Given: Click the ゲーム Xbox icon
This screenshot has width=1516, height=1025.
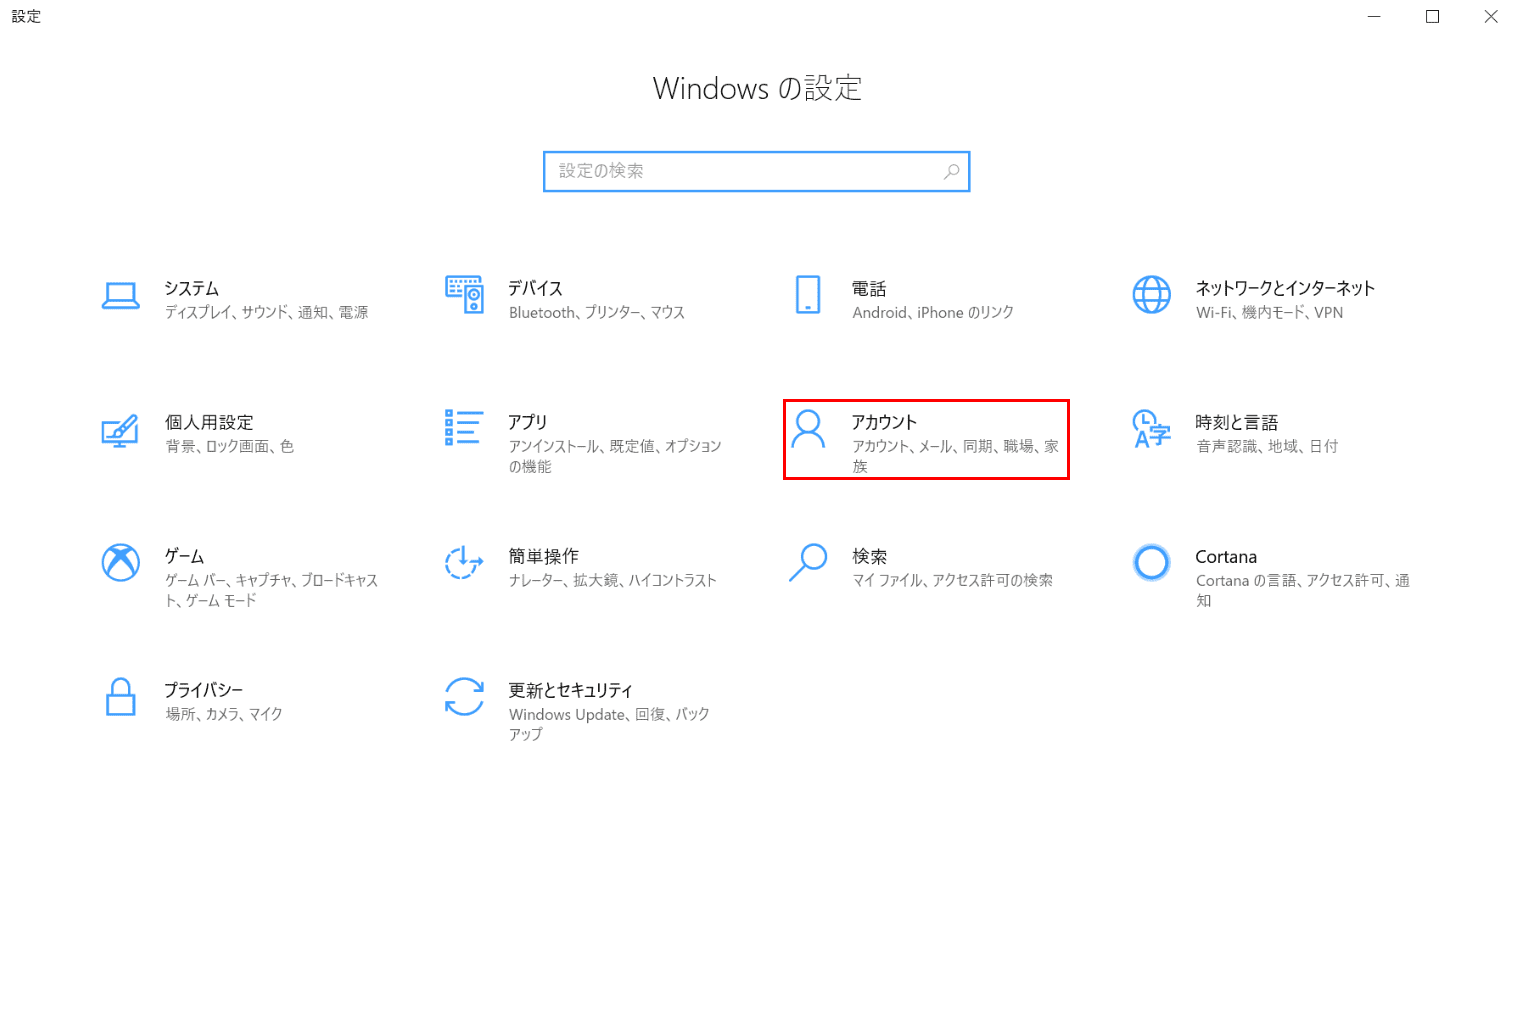Looking at the screenshot, I should (120, 562).
